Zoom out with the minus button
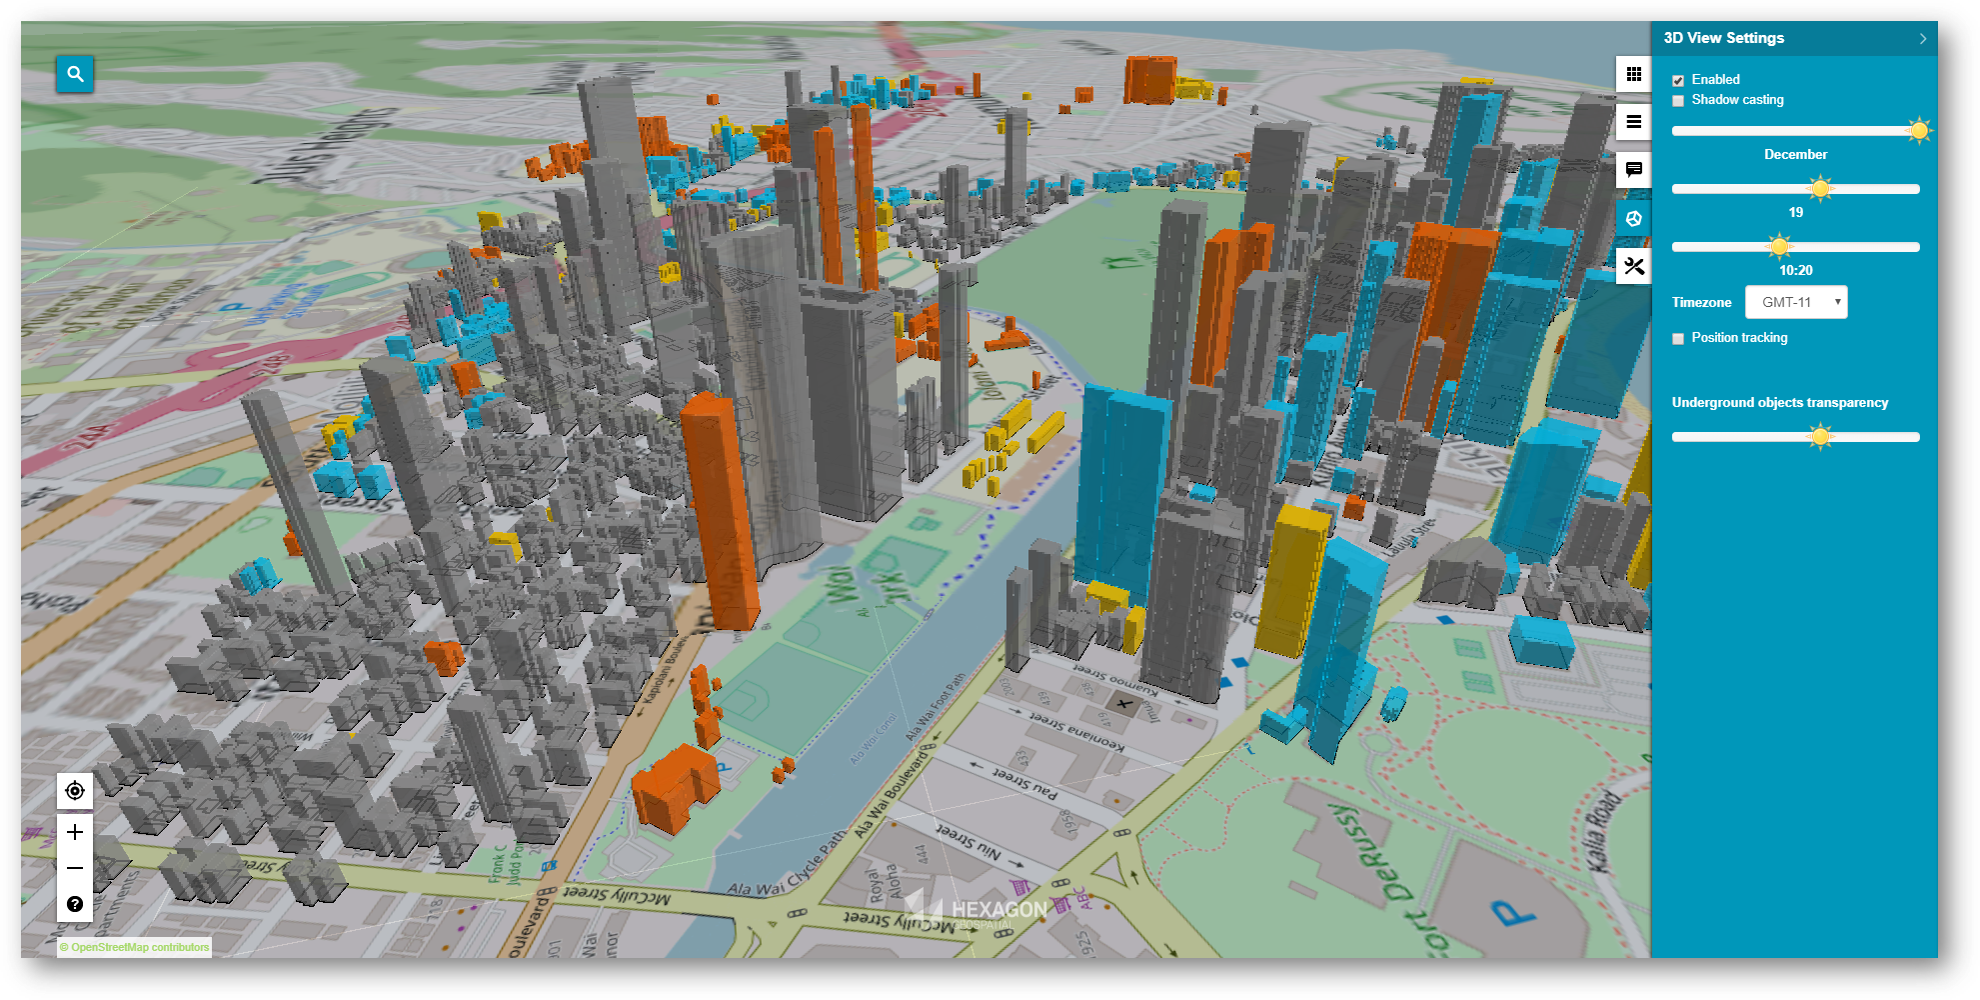 point(75,868)
